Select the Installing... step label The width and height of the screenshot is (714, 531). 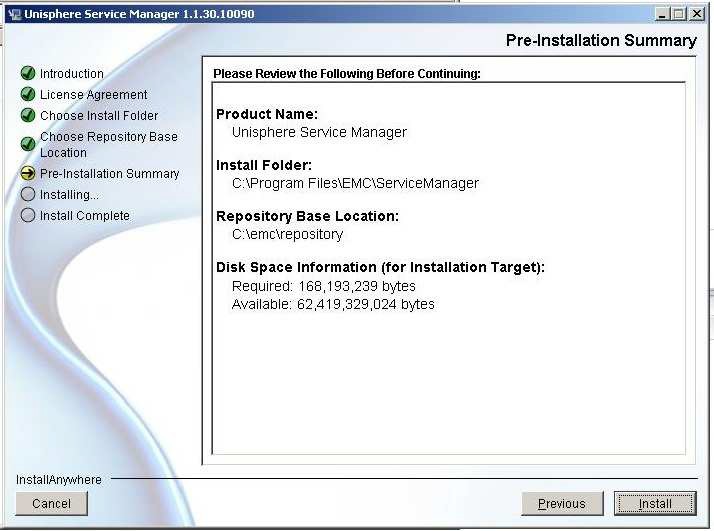click(69, 194)
